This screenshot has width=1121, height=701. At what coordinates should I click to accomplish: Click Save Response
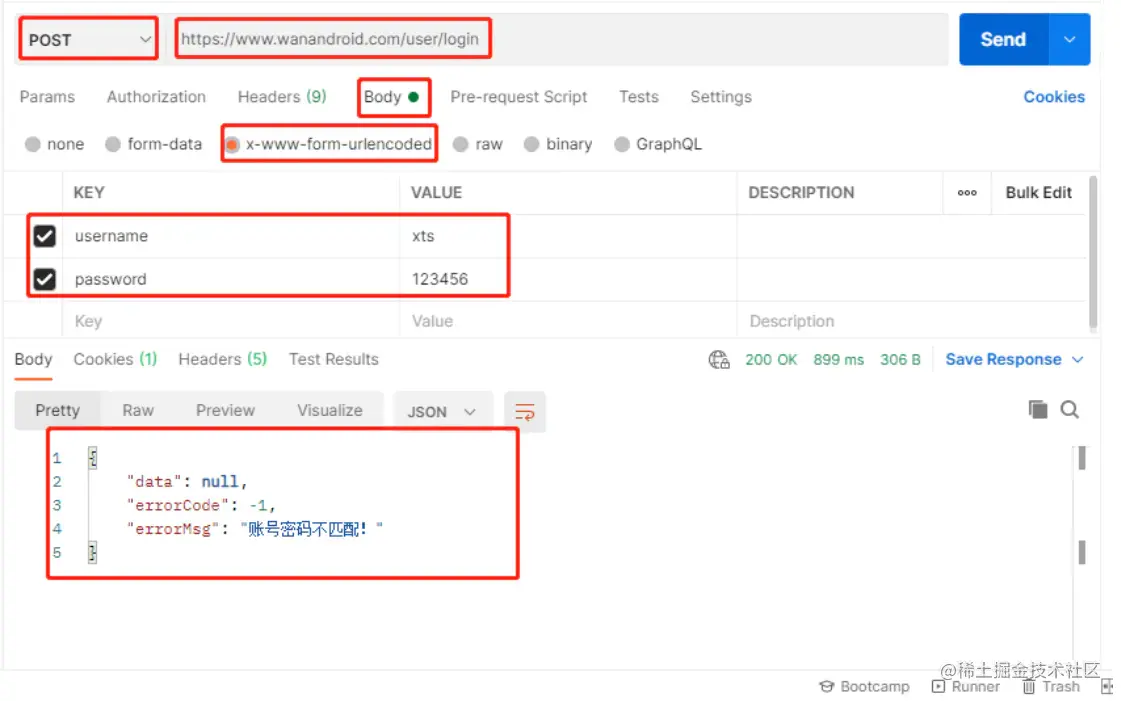pos(1003,359)
